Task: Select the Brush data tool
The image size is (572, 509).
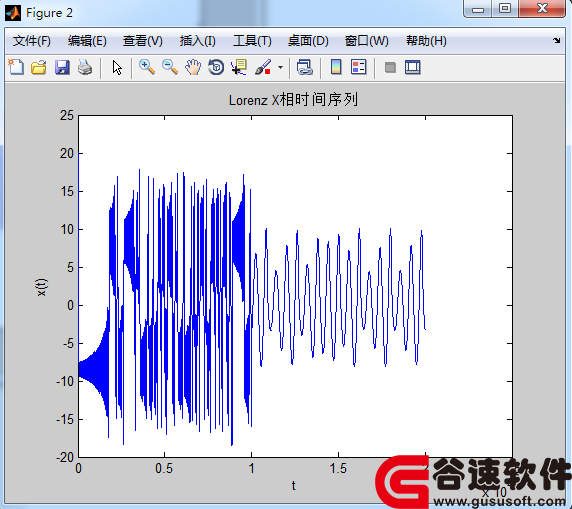Action: tap(263, 68)
